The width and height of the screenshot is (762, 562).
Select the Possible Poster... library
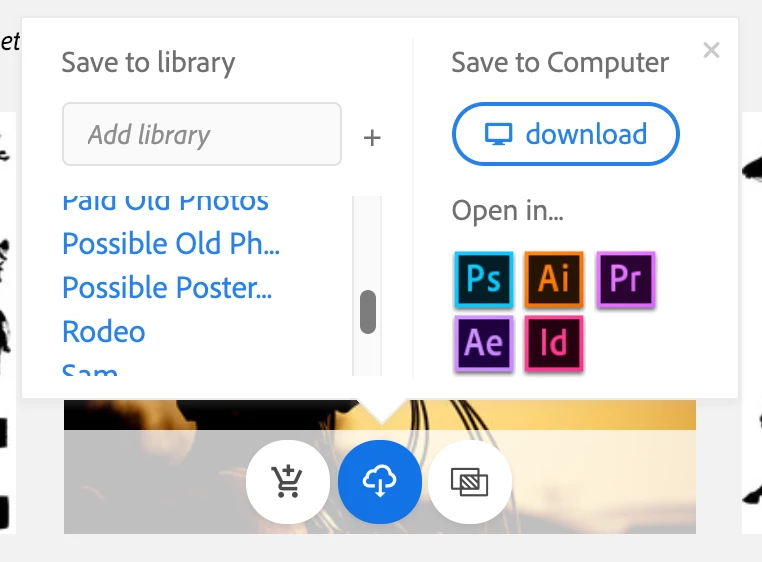click(x=167, y=287)
